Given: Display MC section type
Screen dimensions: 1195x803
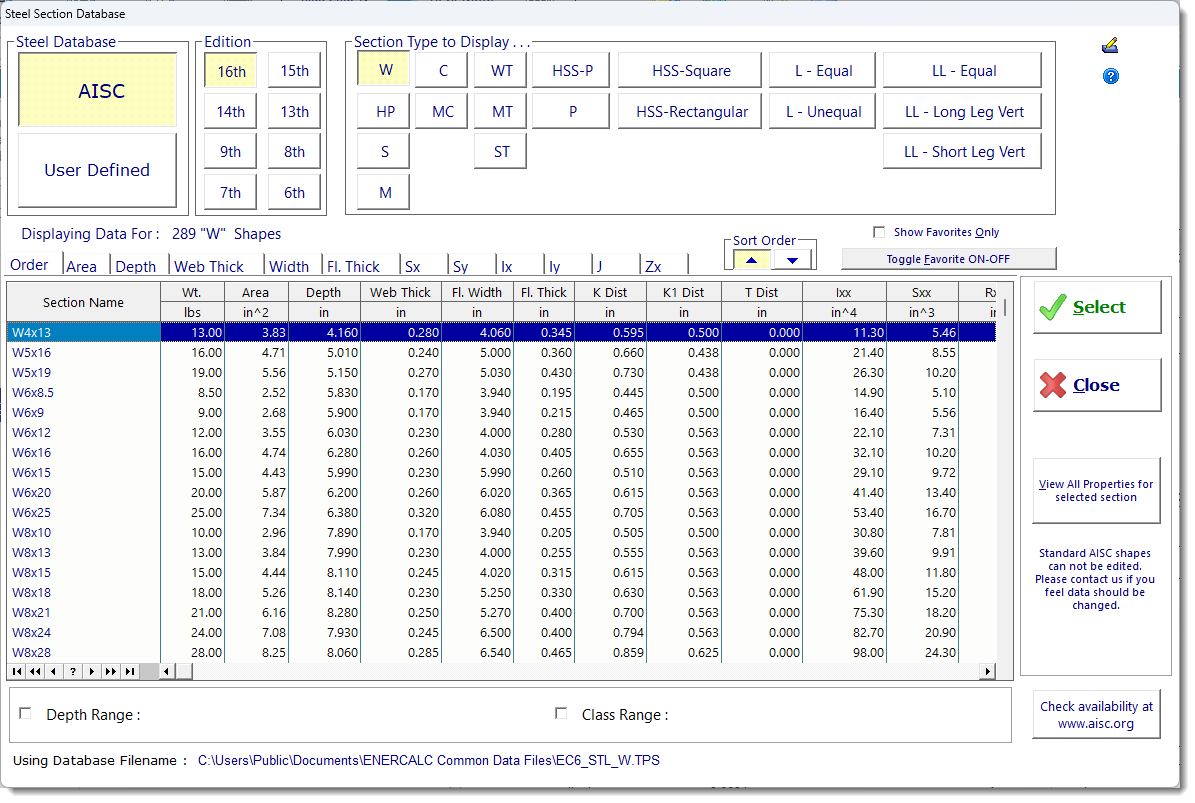Looking at the screenshot, I should pyautogui.click(x=442, y=111).
